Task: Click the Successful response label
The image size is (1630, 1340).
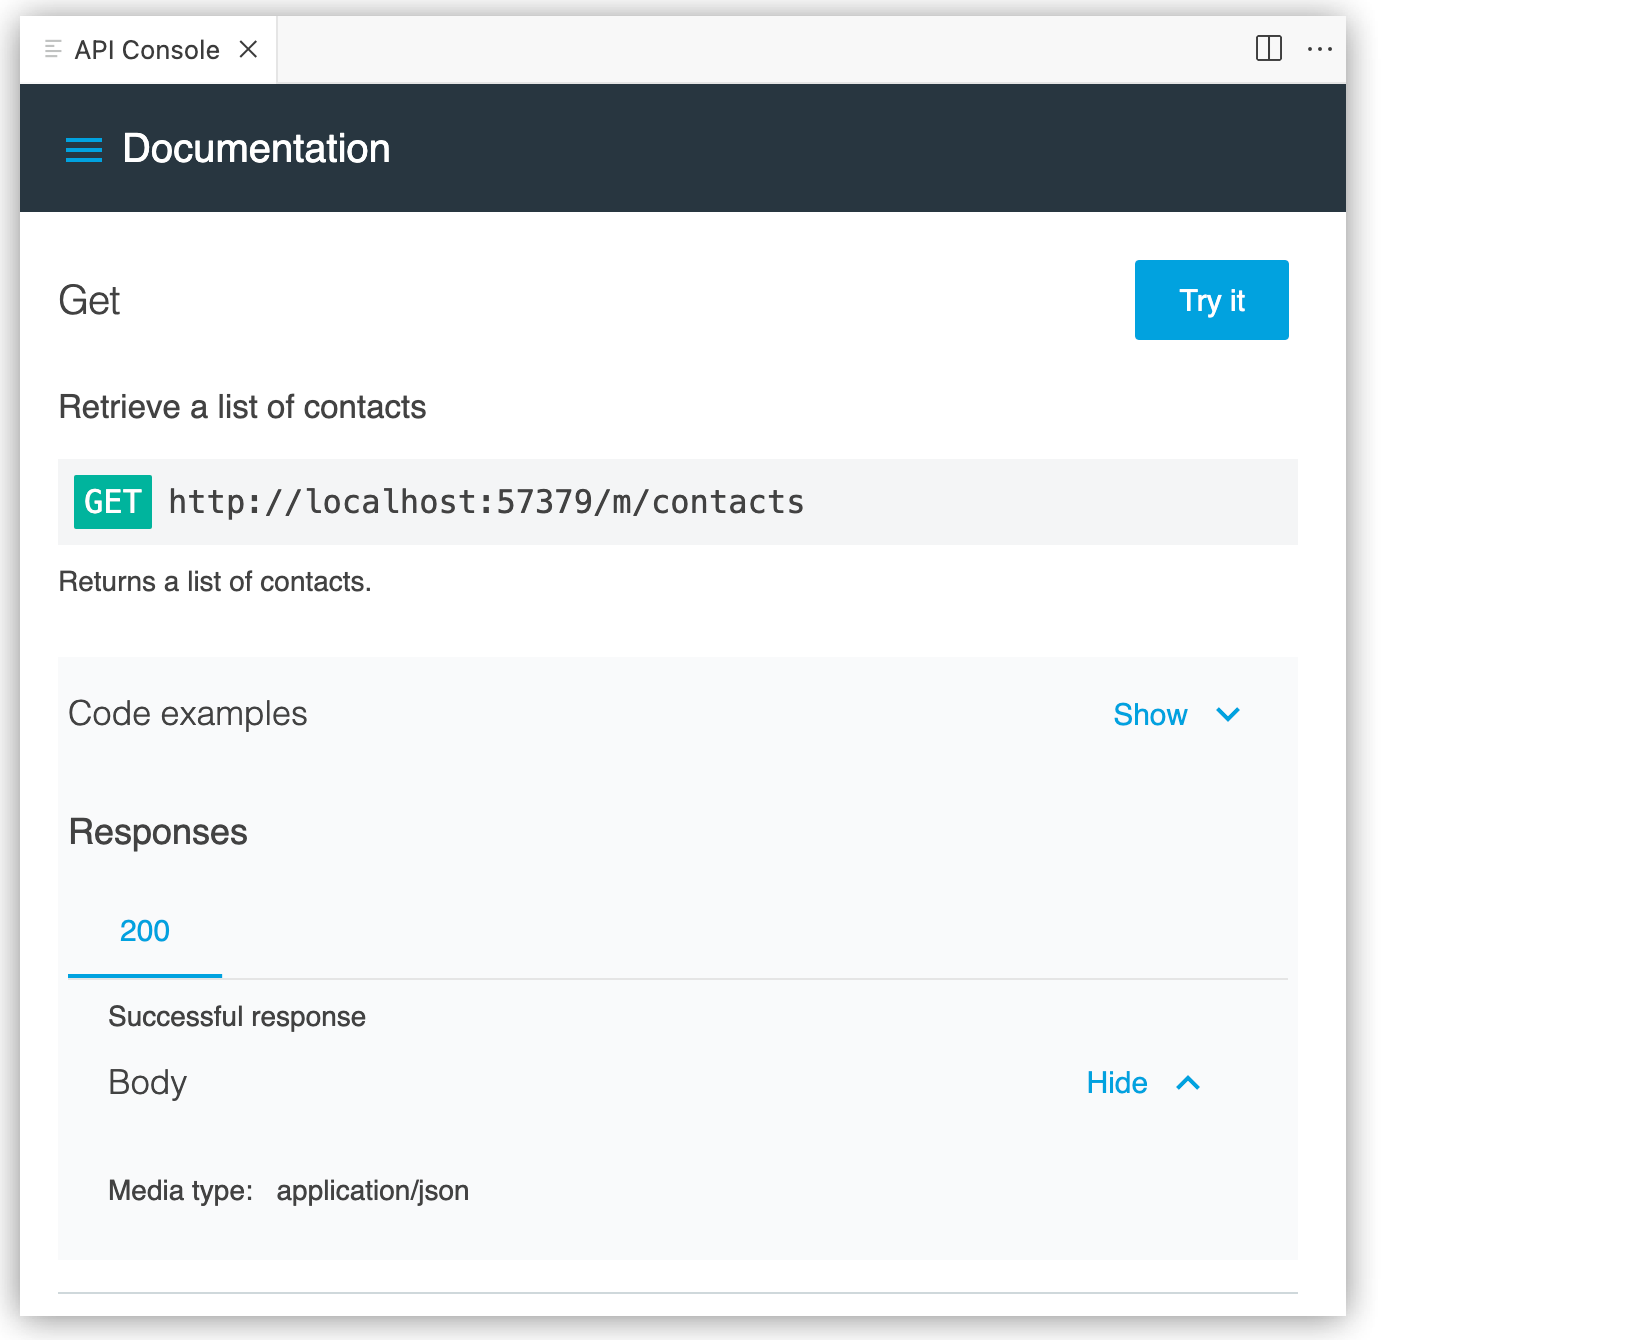Action: [236, 1016]
